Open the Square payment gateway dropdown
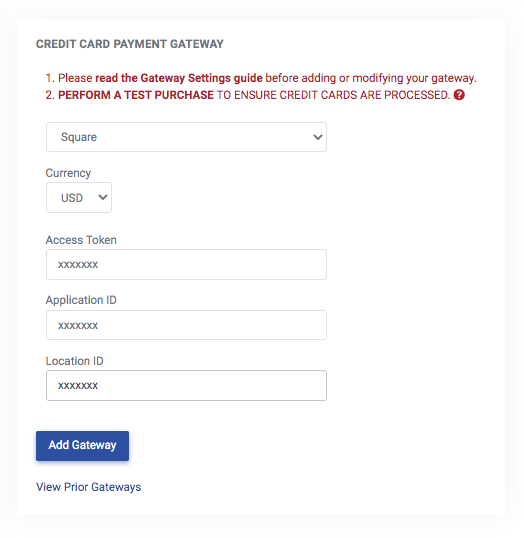 pyautogui.click(x=186, y=137)
